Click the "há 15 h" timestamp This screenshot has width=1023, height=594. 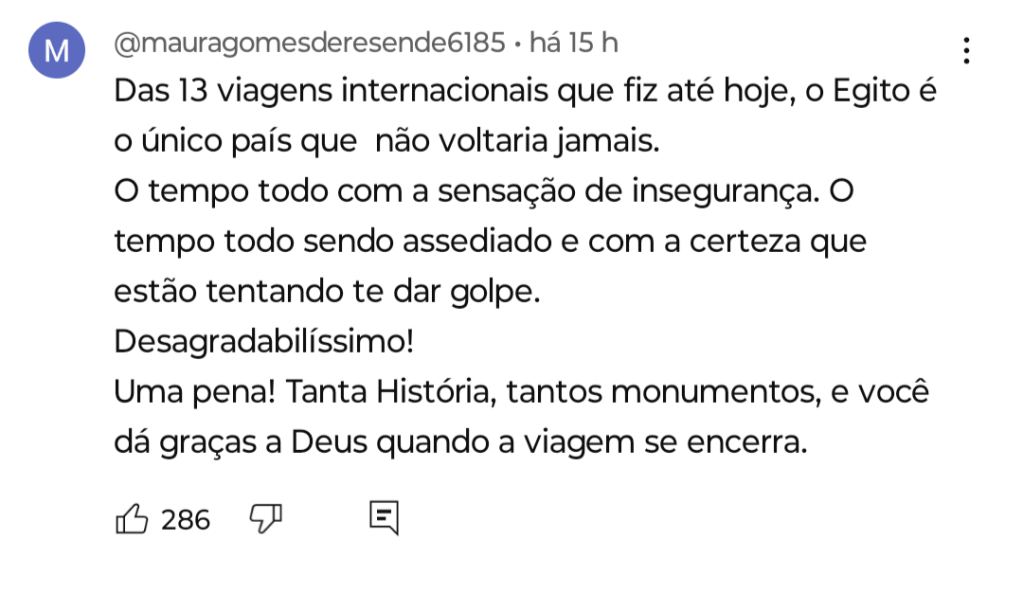[573, 43]
